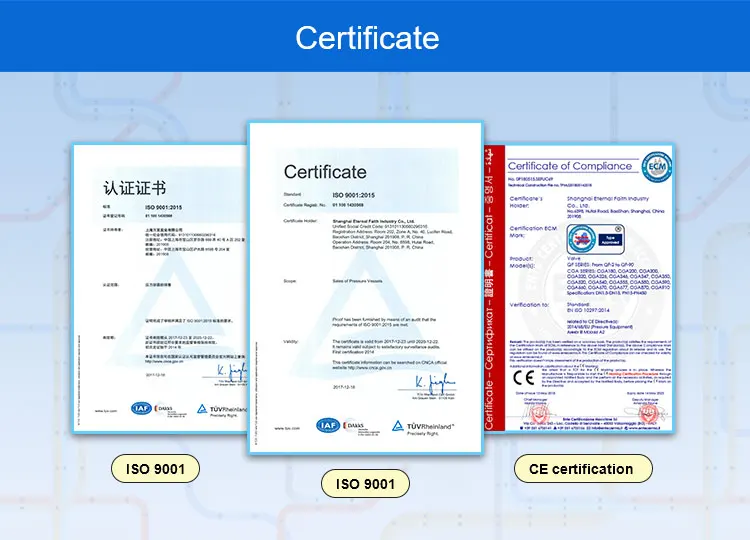
Task: Click the 认证证书 heading on left certificate
Action: click(134, 188)
